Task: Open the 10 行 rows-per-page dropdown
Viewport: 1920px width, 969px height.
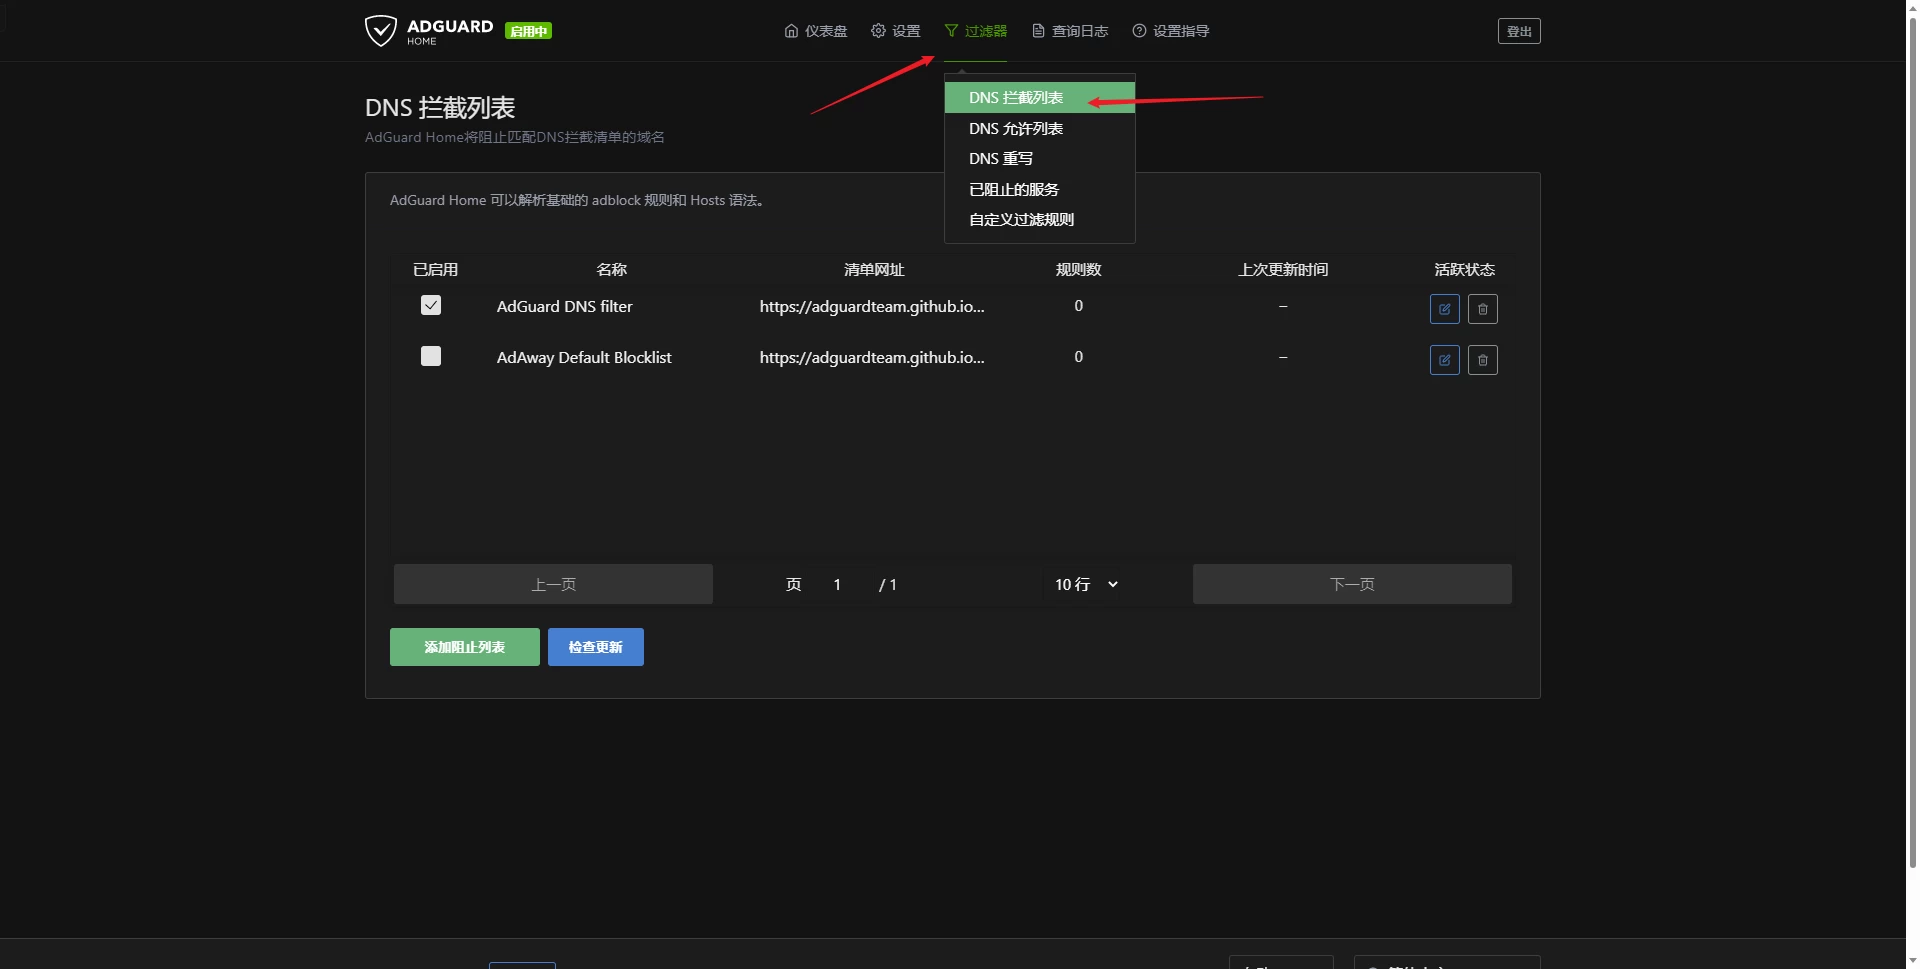Action: click(x=1086, y=584)
